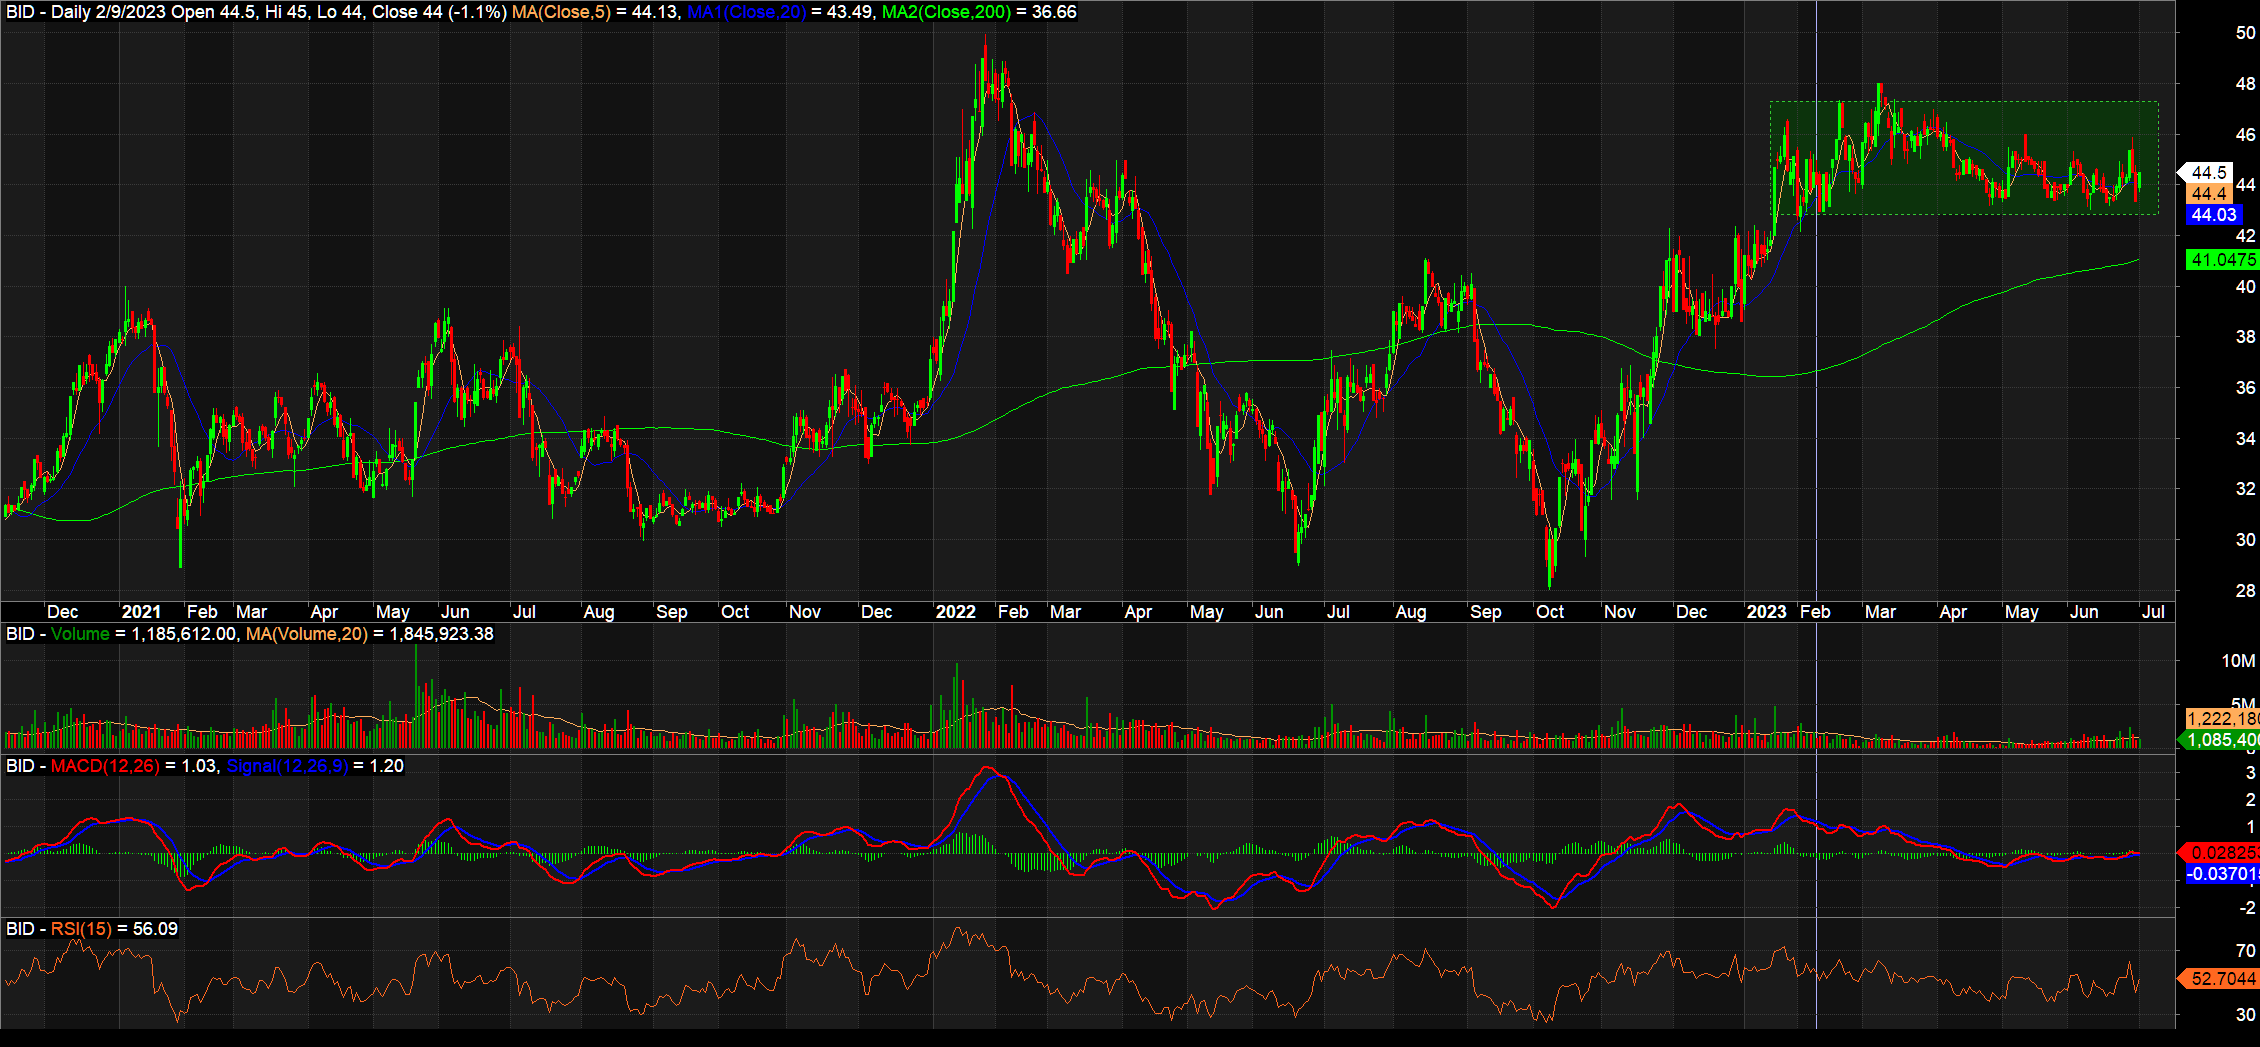This screenshot has width=2260, height=1047.
Task: Click the 2021 year label on time axis
Action: click(141, 612)
